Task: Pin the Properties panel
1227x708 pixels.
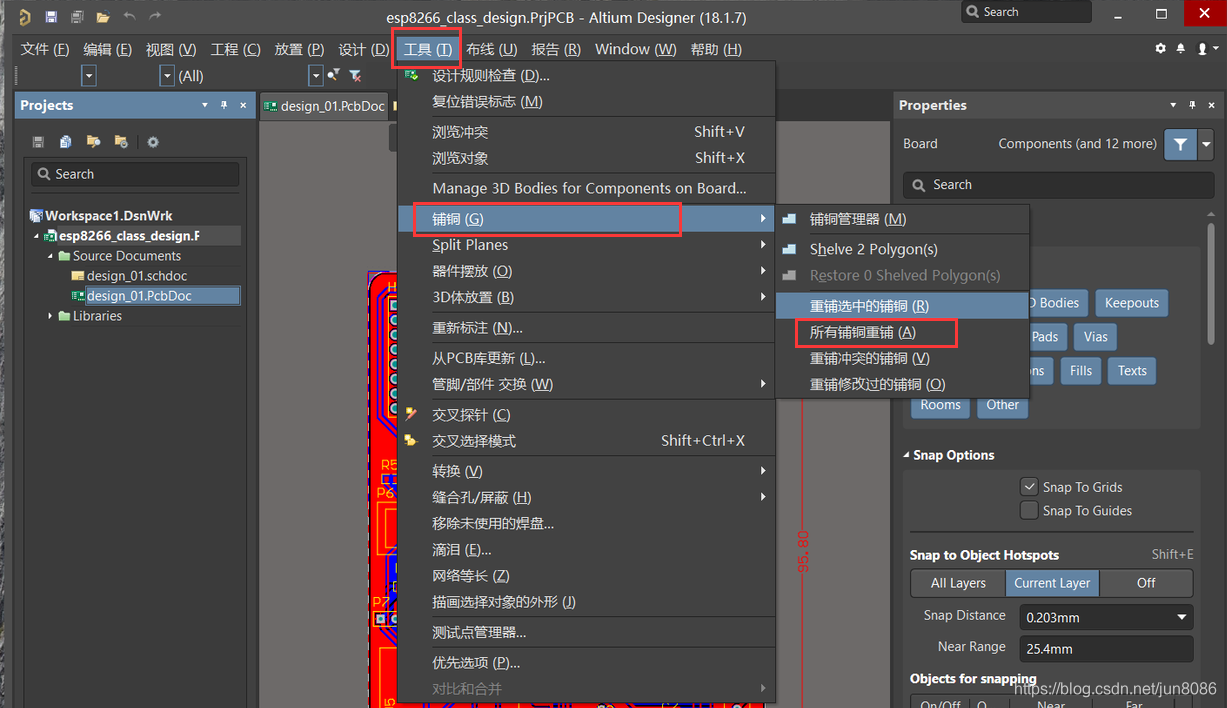Action: click(1191, 105)
